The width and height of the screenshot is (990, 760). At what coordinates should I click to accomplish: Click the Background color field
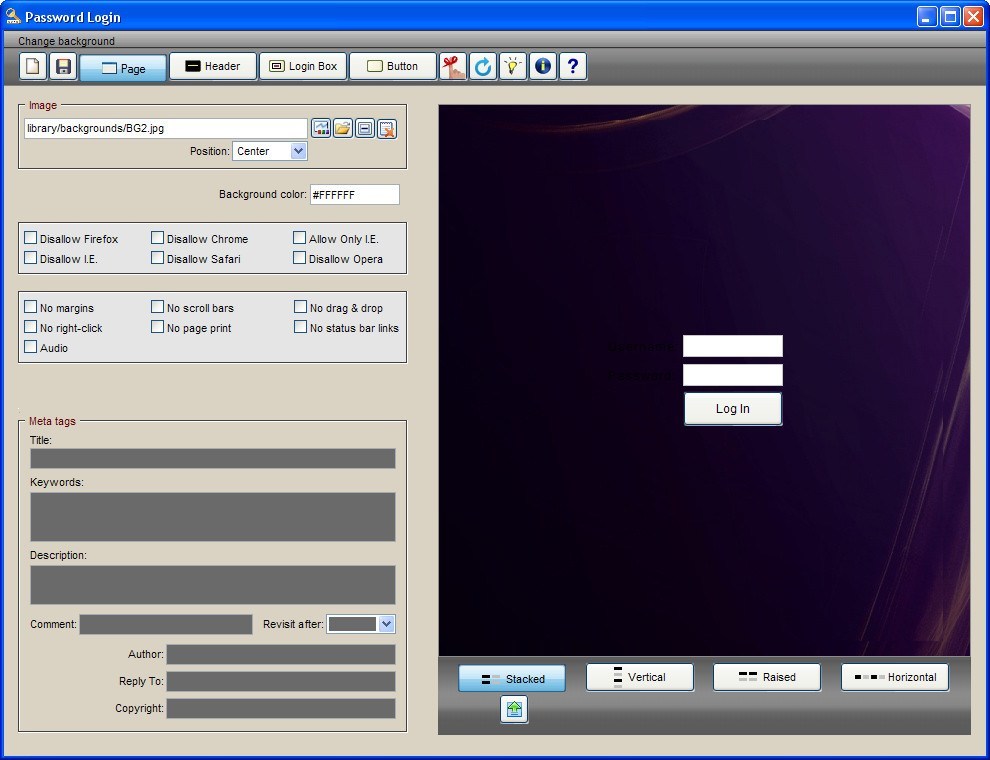coord(355,194)
